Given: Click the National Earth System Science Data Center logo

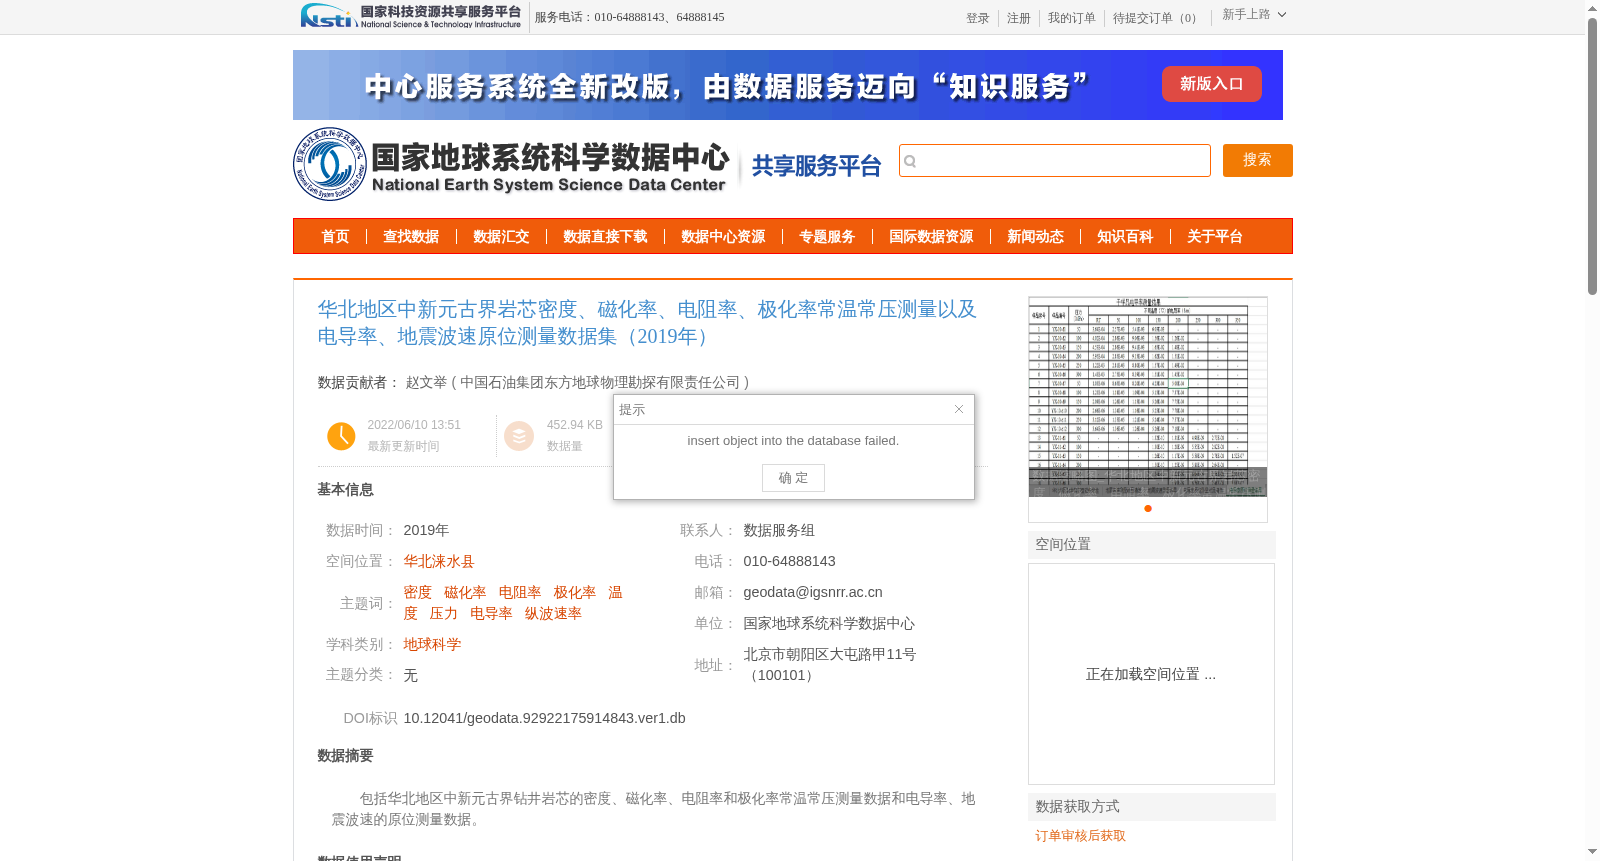Looking at the screenshot, I should [511, 165].
